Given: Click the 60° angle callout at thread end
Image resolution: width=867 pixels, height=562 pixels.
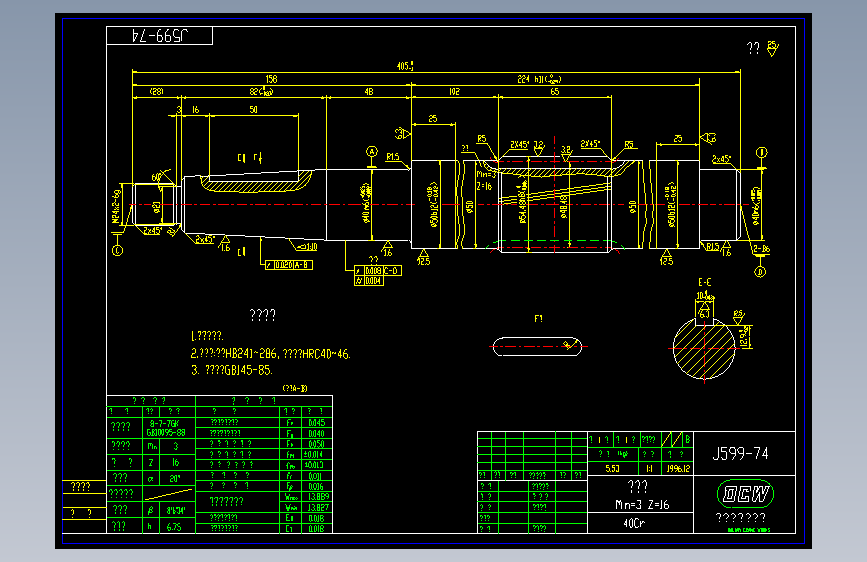Looking at the screenshot, I should point(156,178).
